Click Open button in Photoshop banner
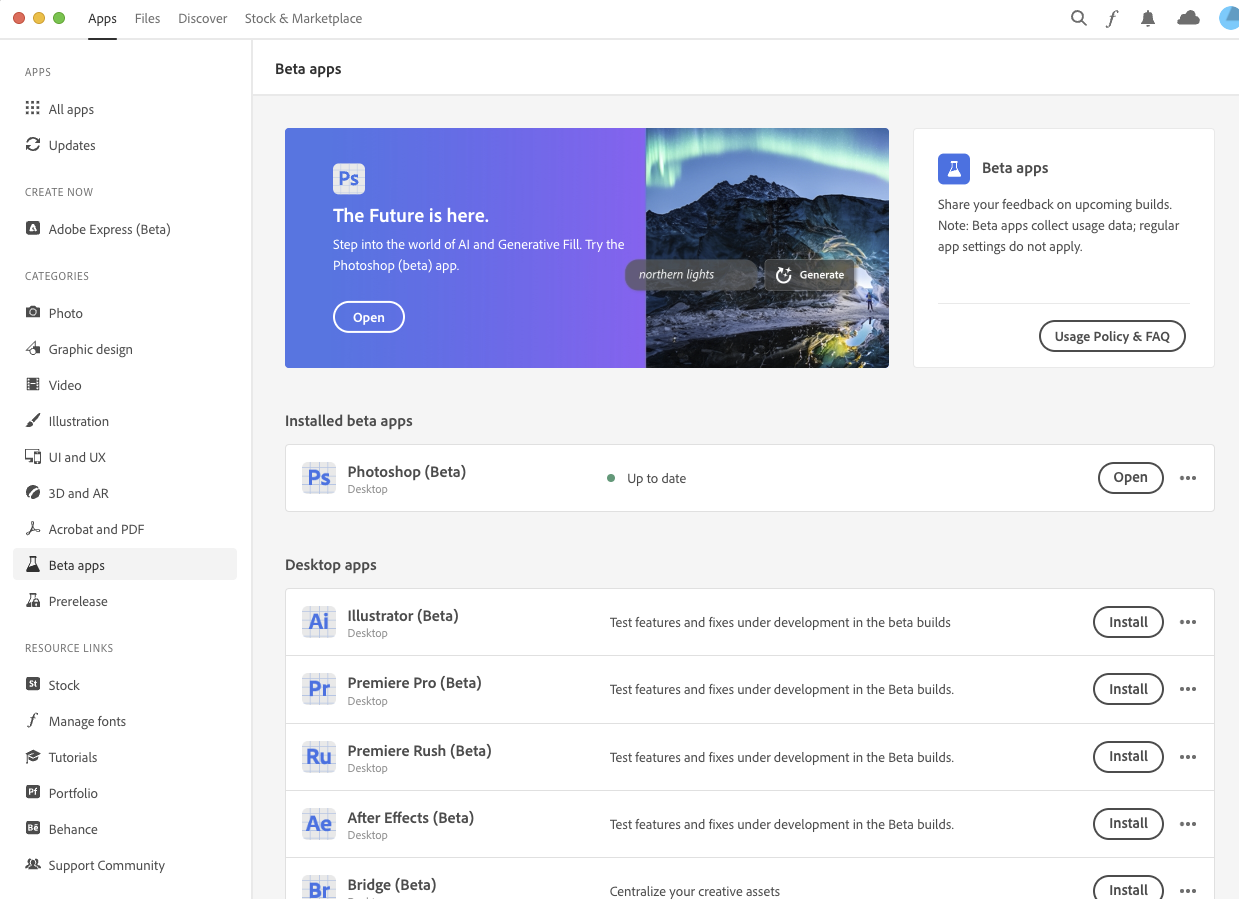 [x=369, y=317]
